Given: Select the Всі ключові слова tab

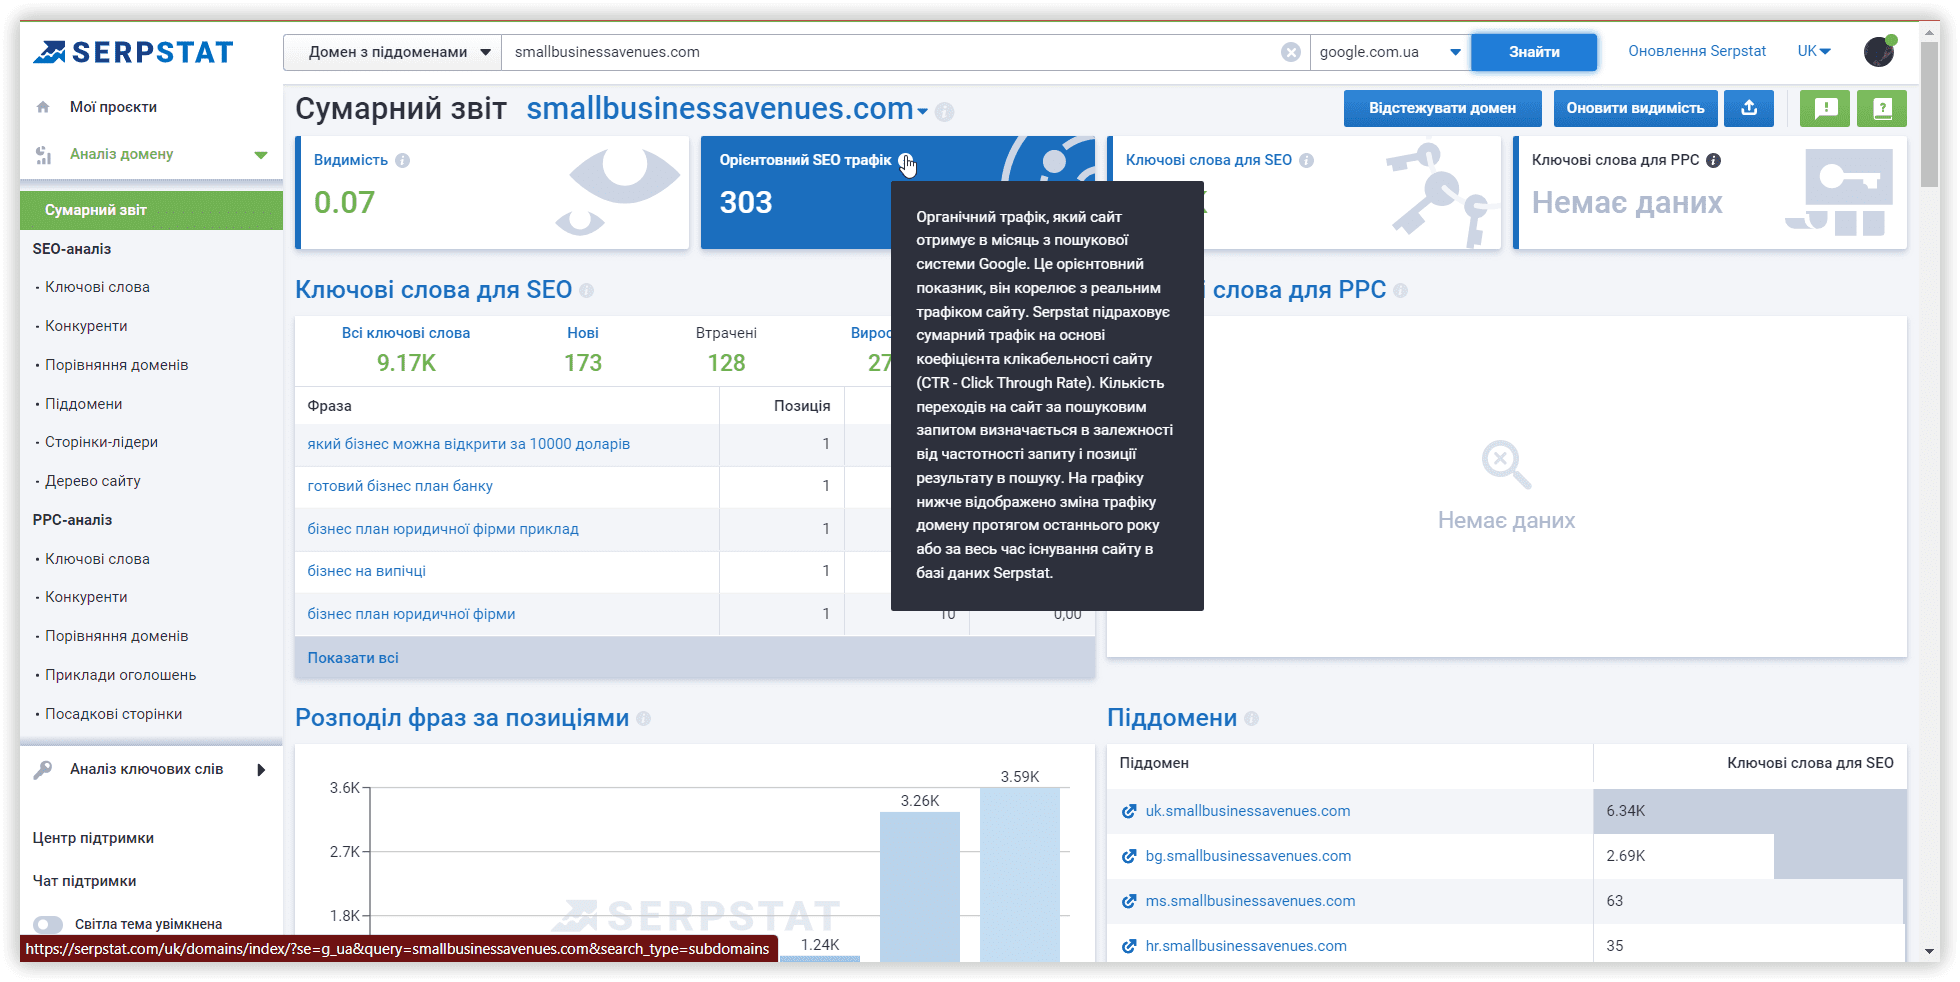Looking at the screenshot, I should coord(406,350).
